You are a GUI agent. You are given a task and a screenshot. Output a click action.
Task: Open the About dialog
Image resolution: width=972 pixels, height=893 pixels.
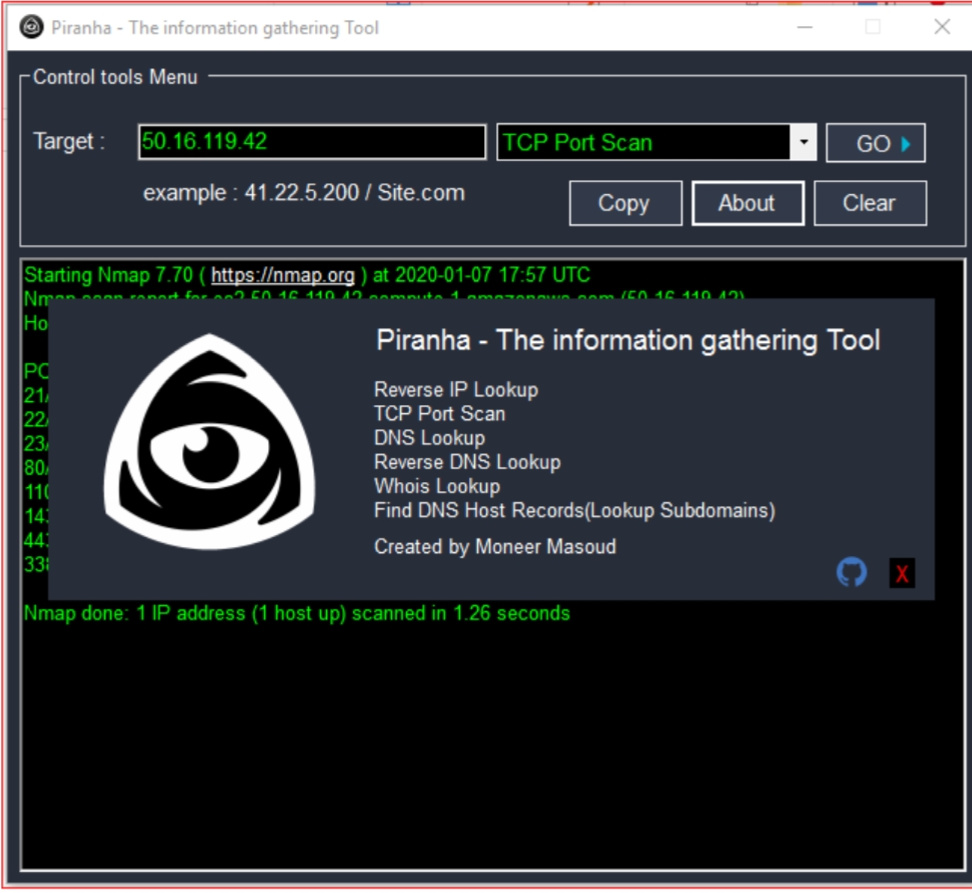coord(748,203)
